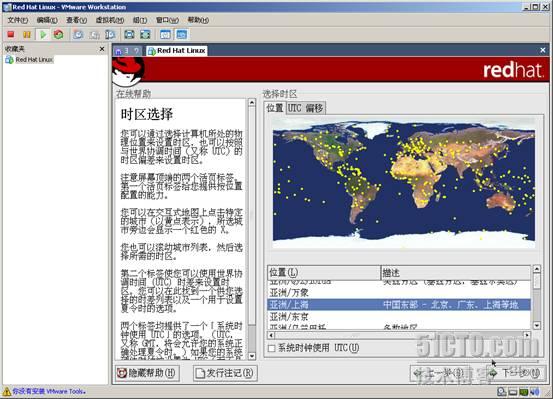
Task: Click the timezone list scroll-right arrow
Action: [527, 335]
